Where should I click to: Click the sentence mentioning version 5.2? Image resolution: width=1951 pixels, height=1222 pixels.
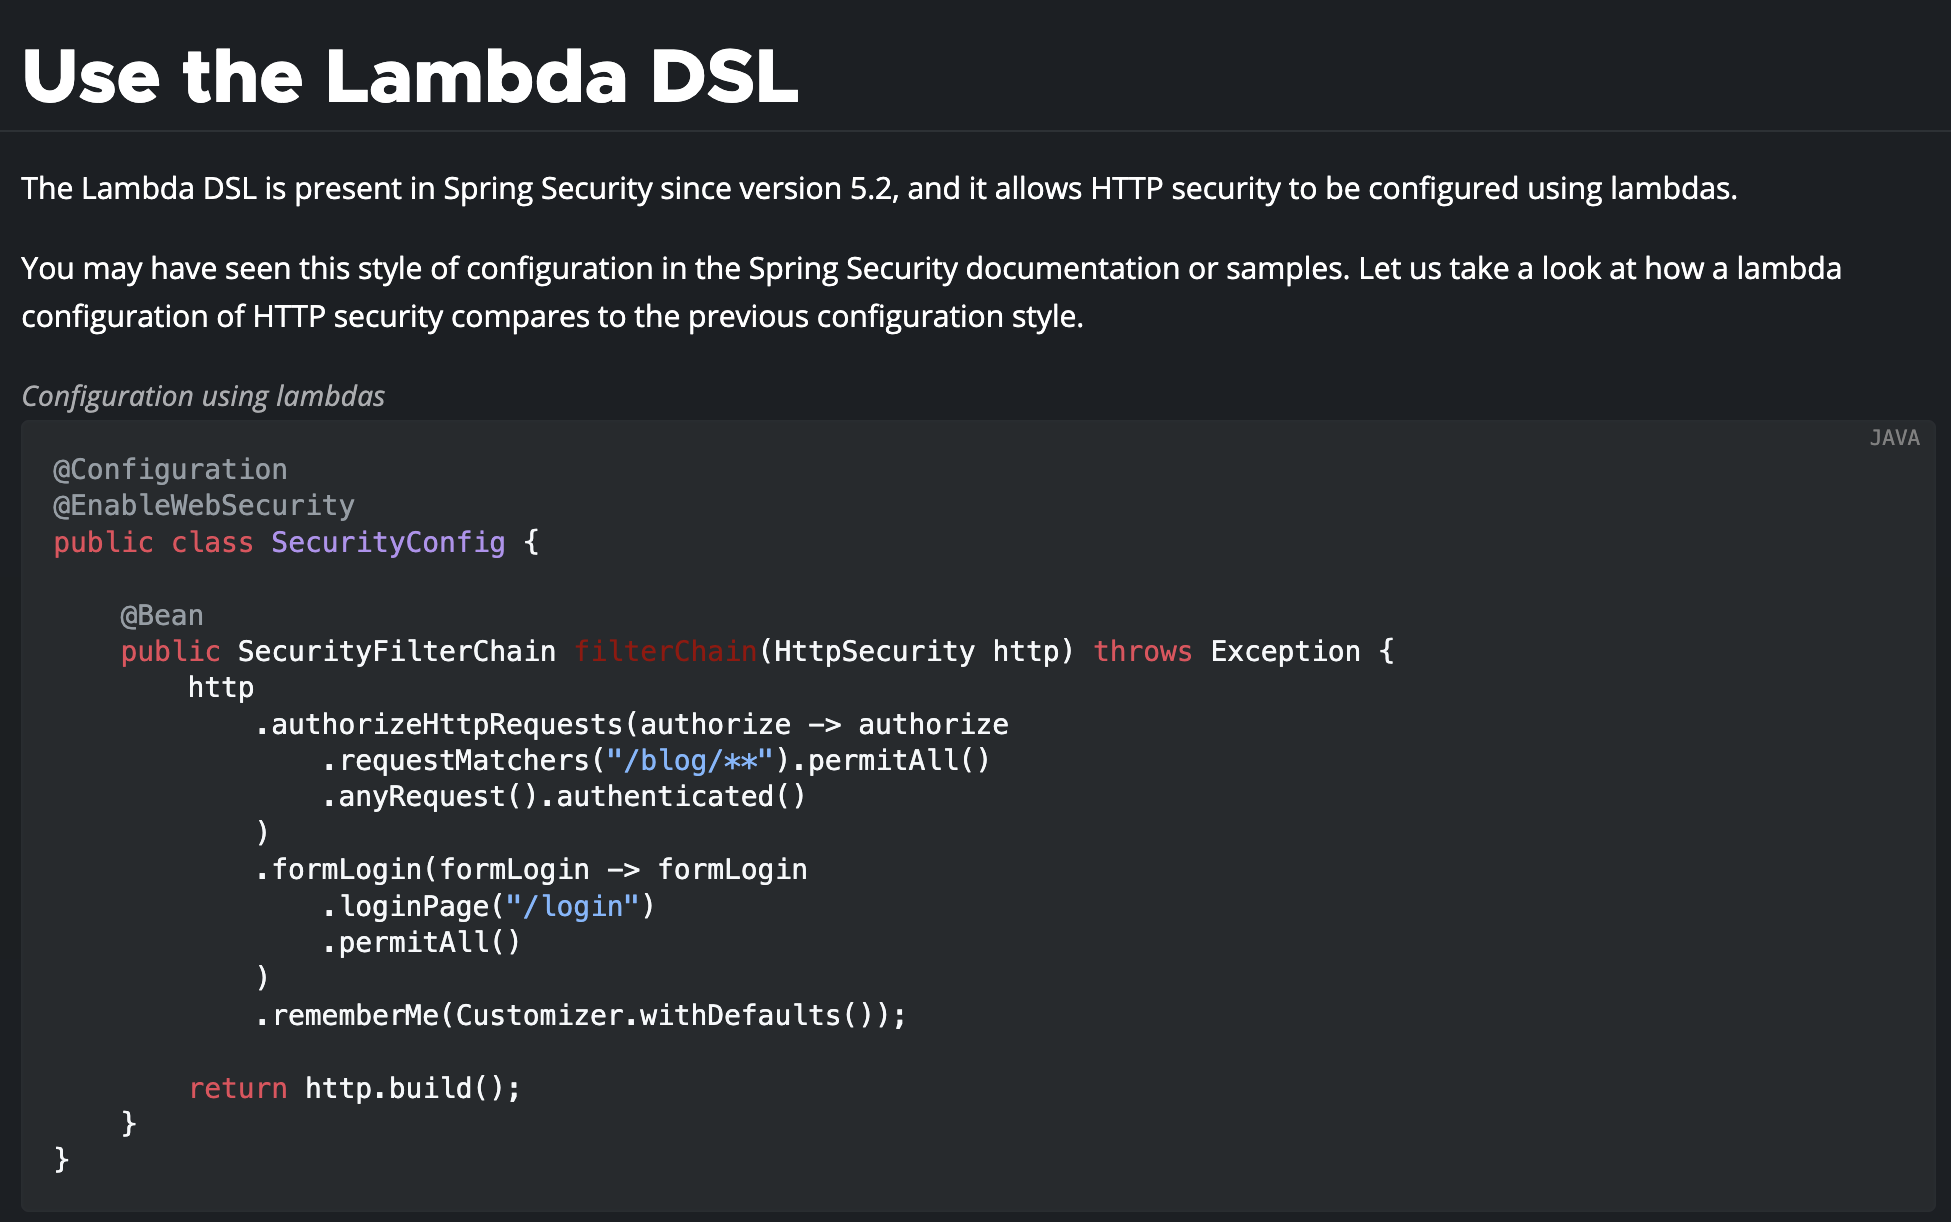(879, 188)
